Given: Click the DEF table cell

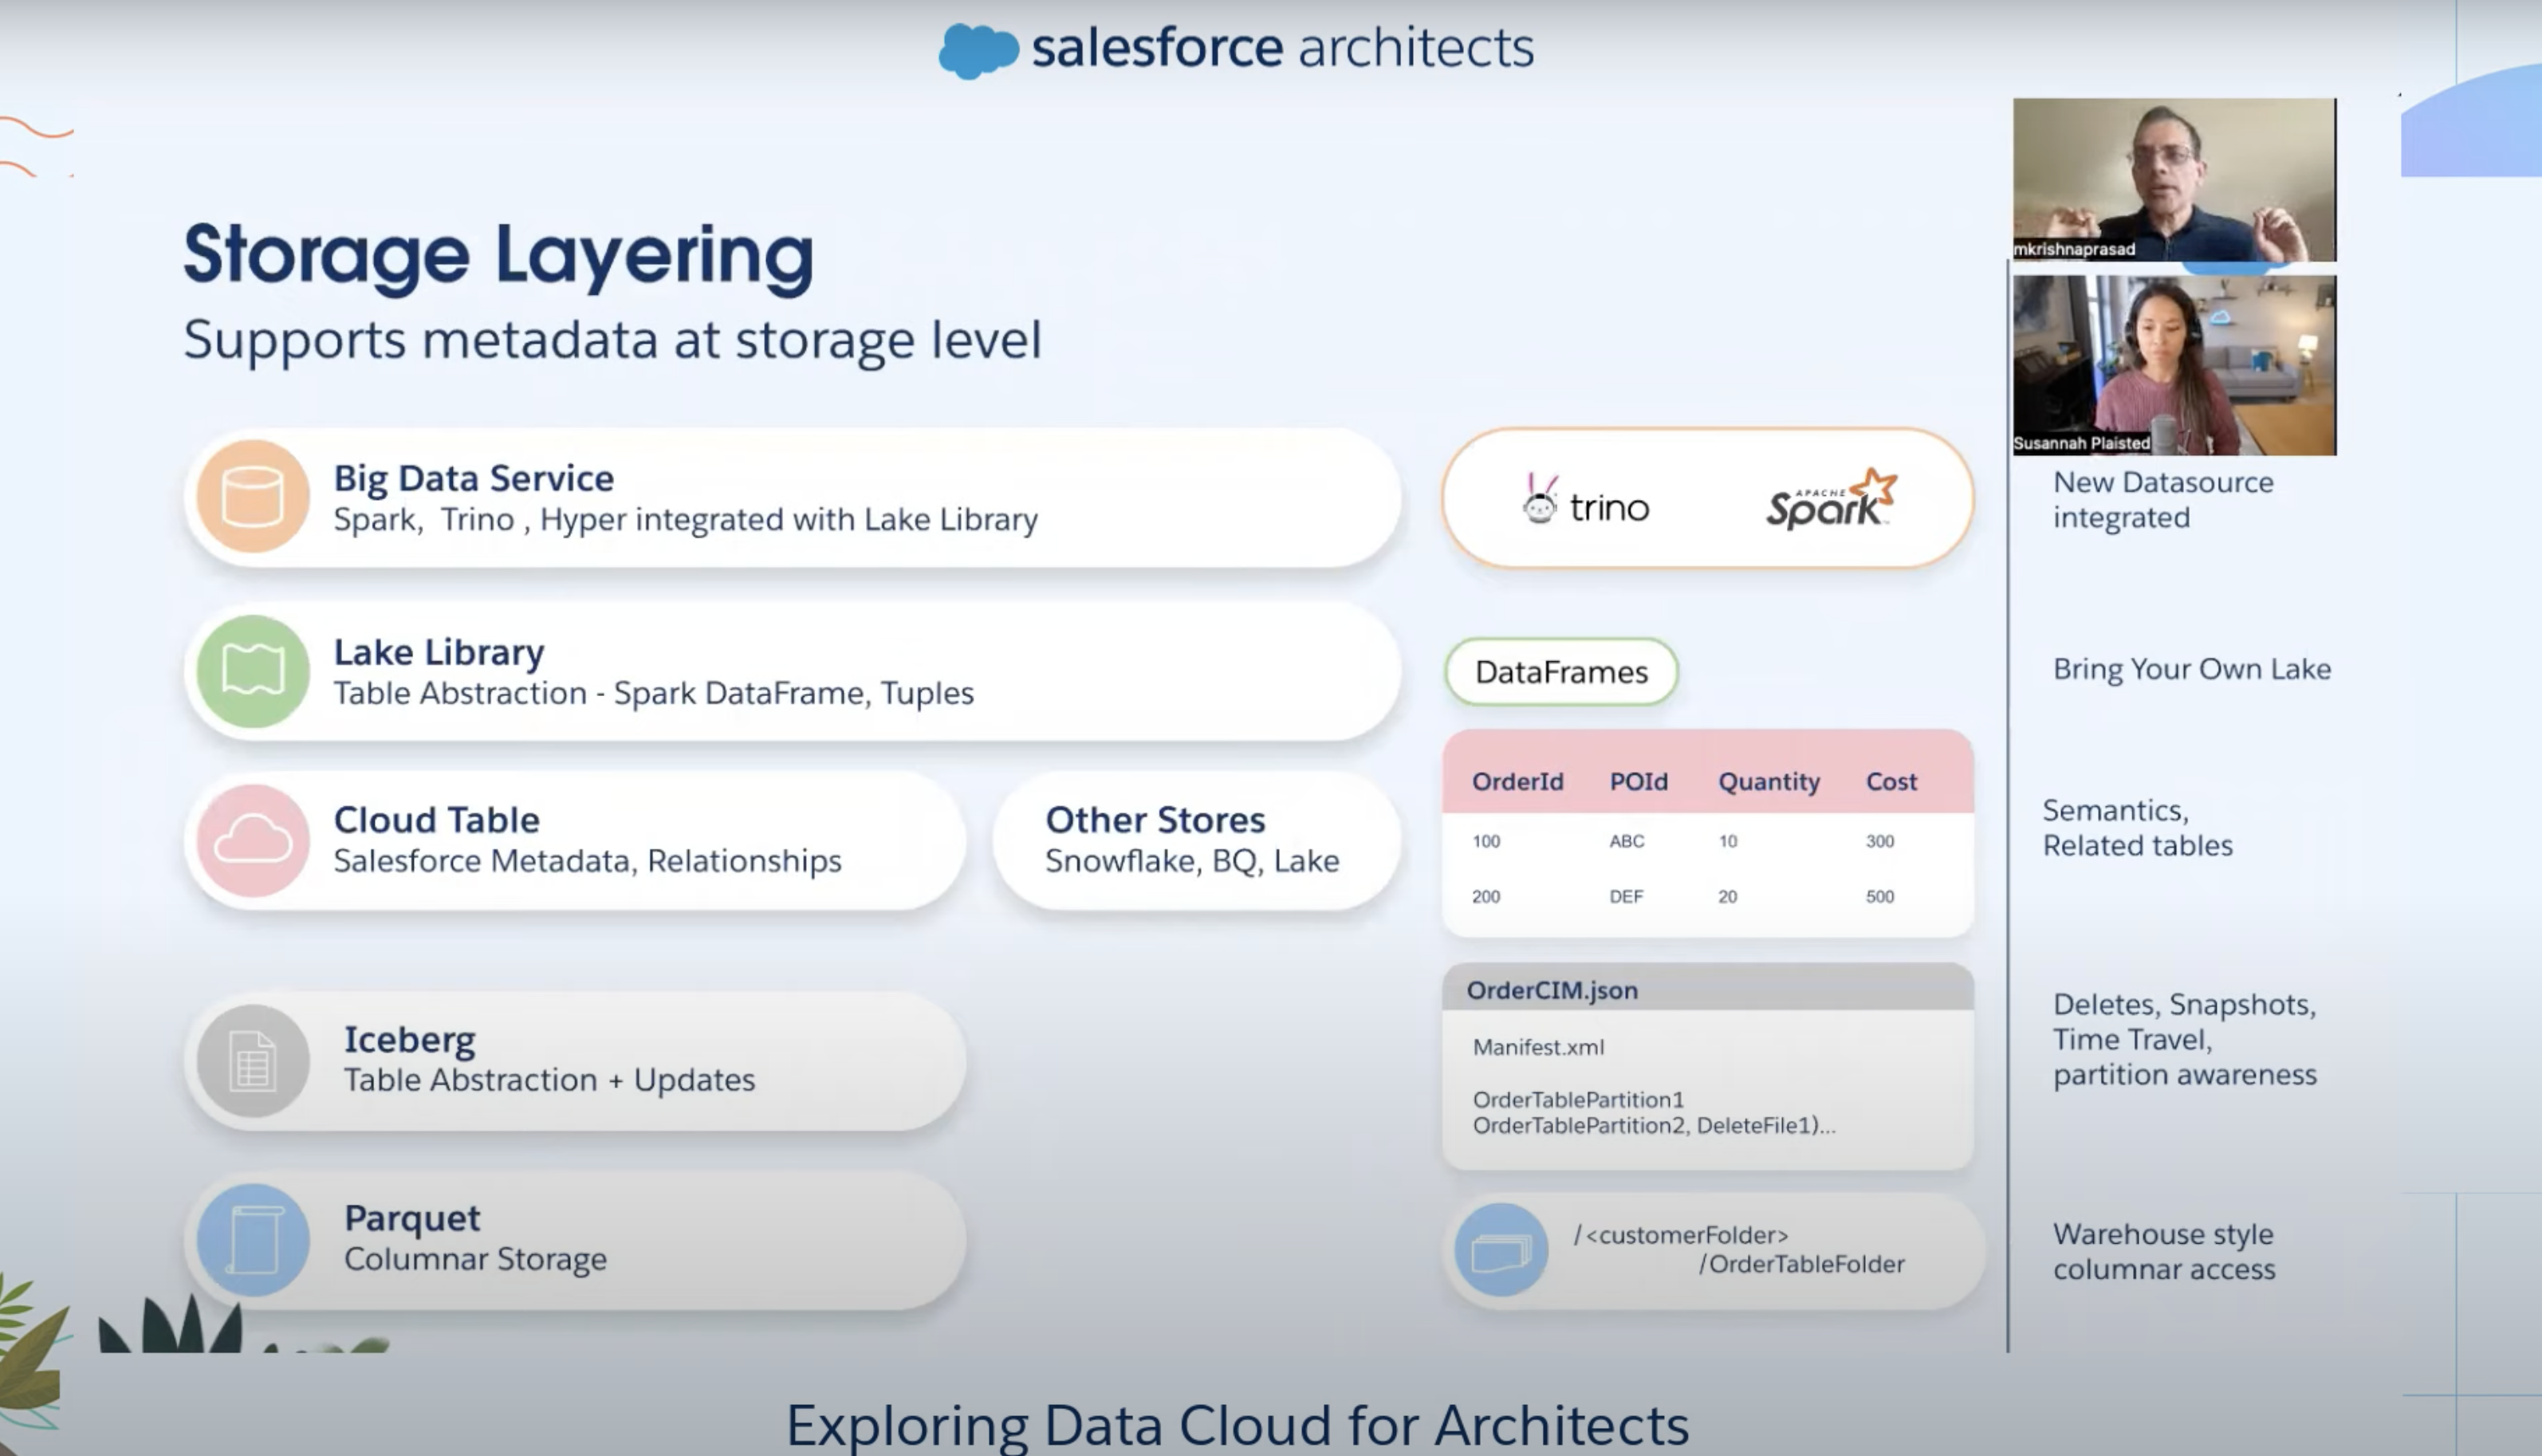Looking at the screenshot, I should pos(1626,897).
